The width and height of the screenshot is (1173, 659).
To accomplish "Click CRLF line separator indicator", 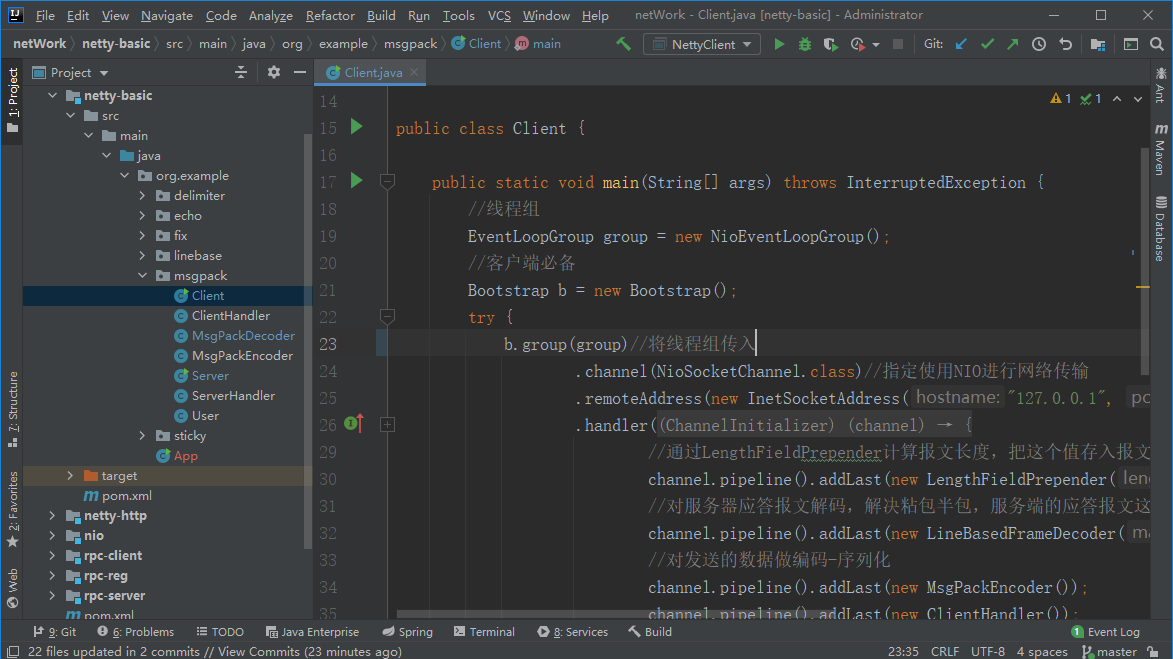I will point(944,652).
